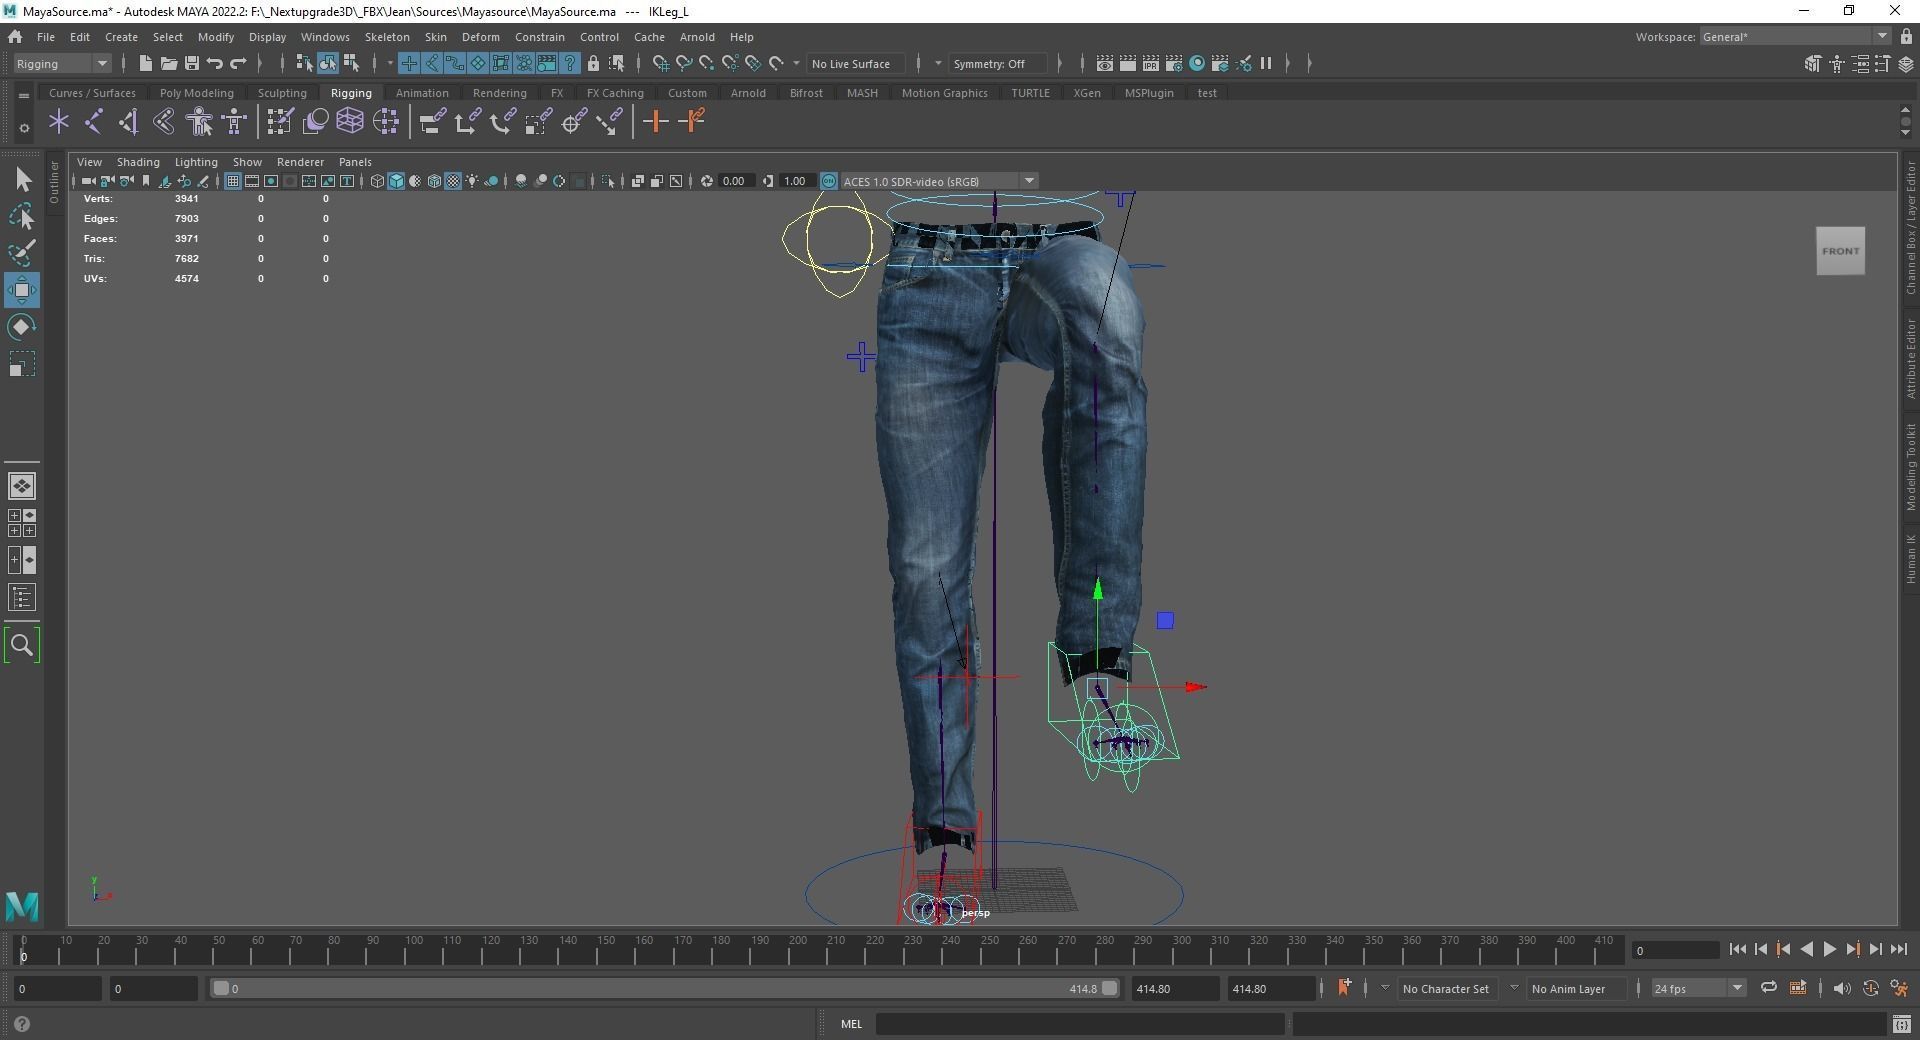Screen dimensions: 1920x1040
Task: Apply Parent Constraint from the shelf
Action: pyautogui.click(x=432, y=122)
